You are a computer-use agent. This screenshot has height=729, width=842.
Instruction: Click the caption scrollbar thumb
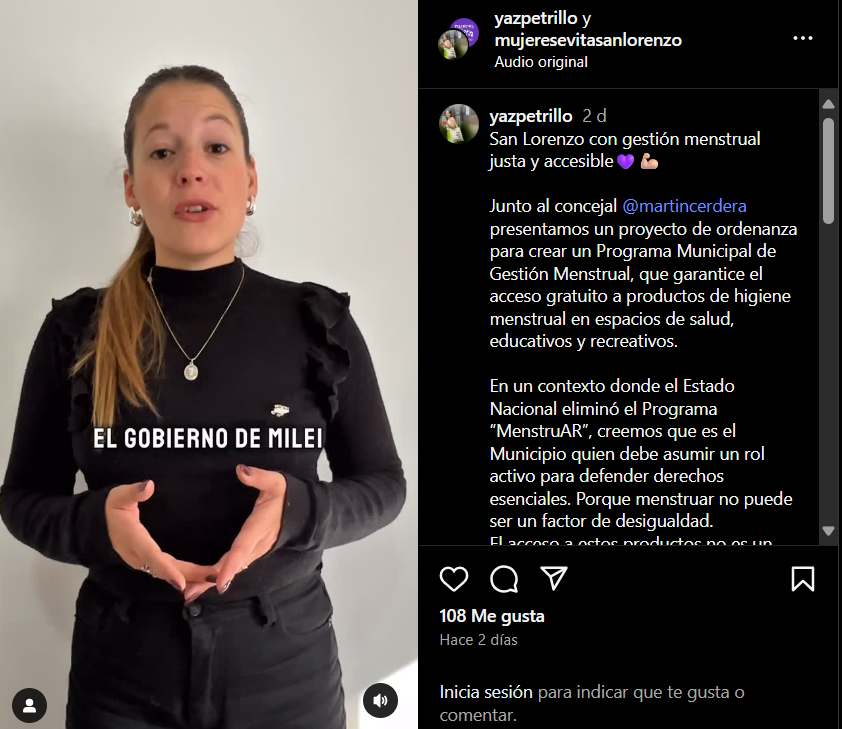tap(828, 170)
